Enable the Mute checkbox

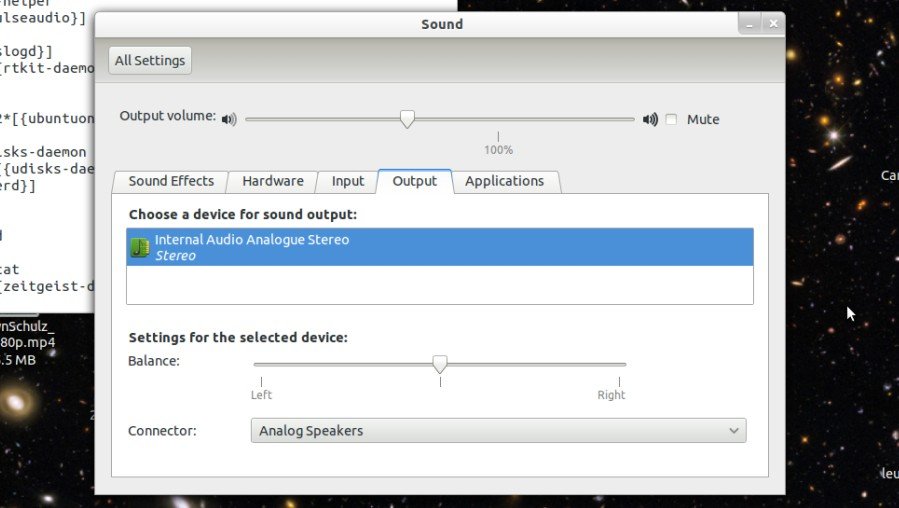click(x=671, y=120)
